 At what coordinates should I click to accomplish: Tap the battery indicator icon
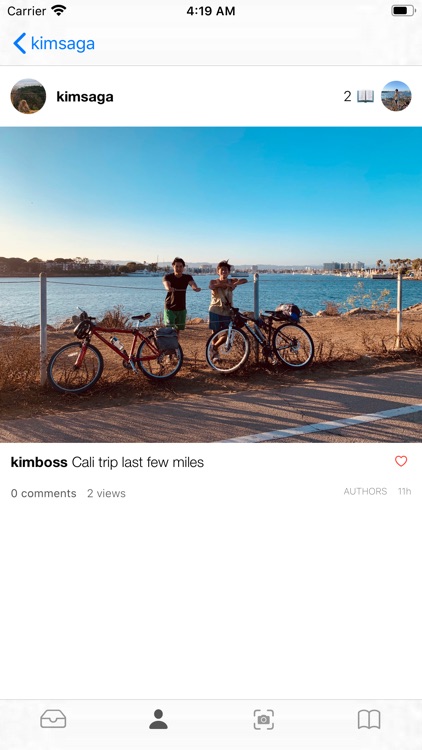(403, 11)
